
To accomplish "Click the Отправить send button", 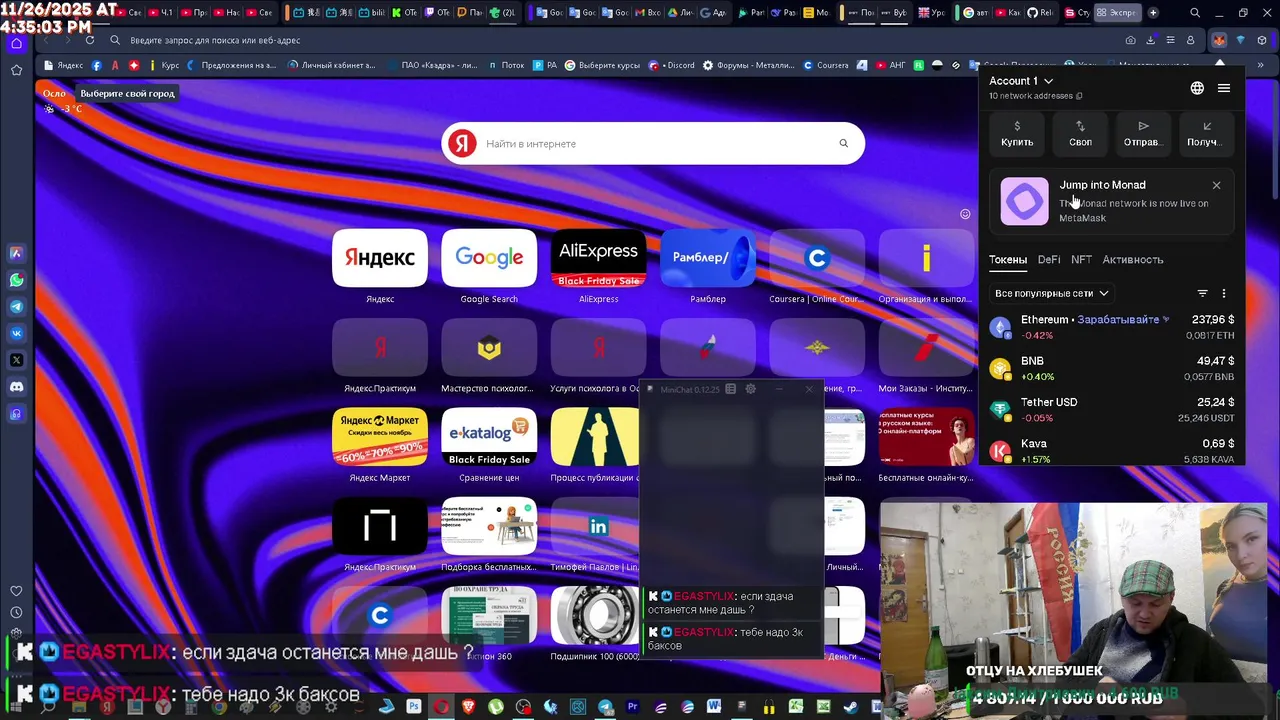I will click(1143, 134).
